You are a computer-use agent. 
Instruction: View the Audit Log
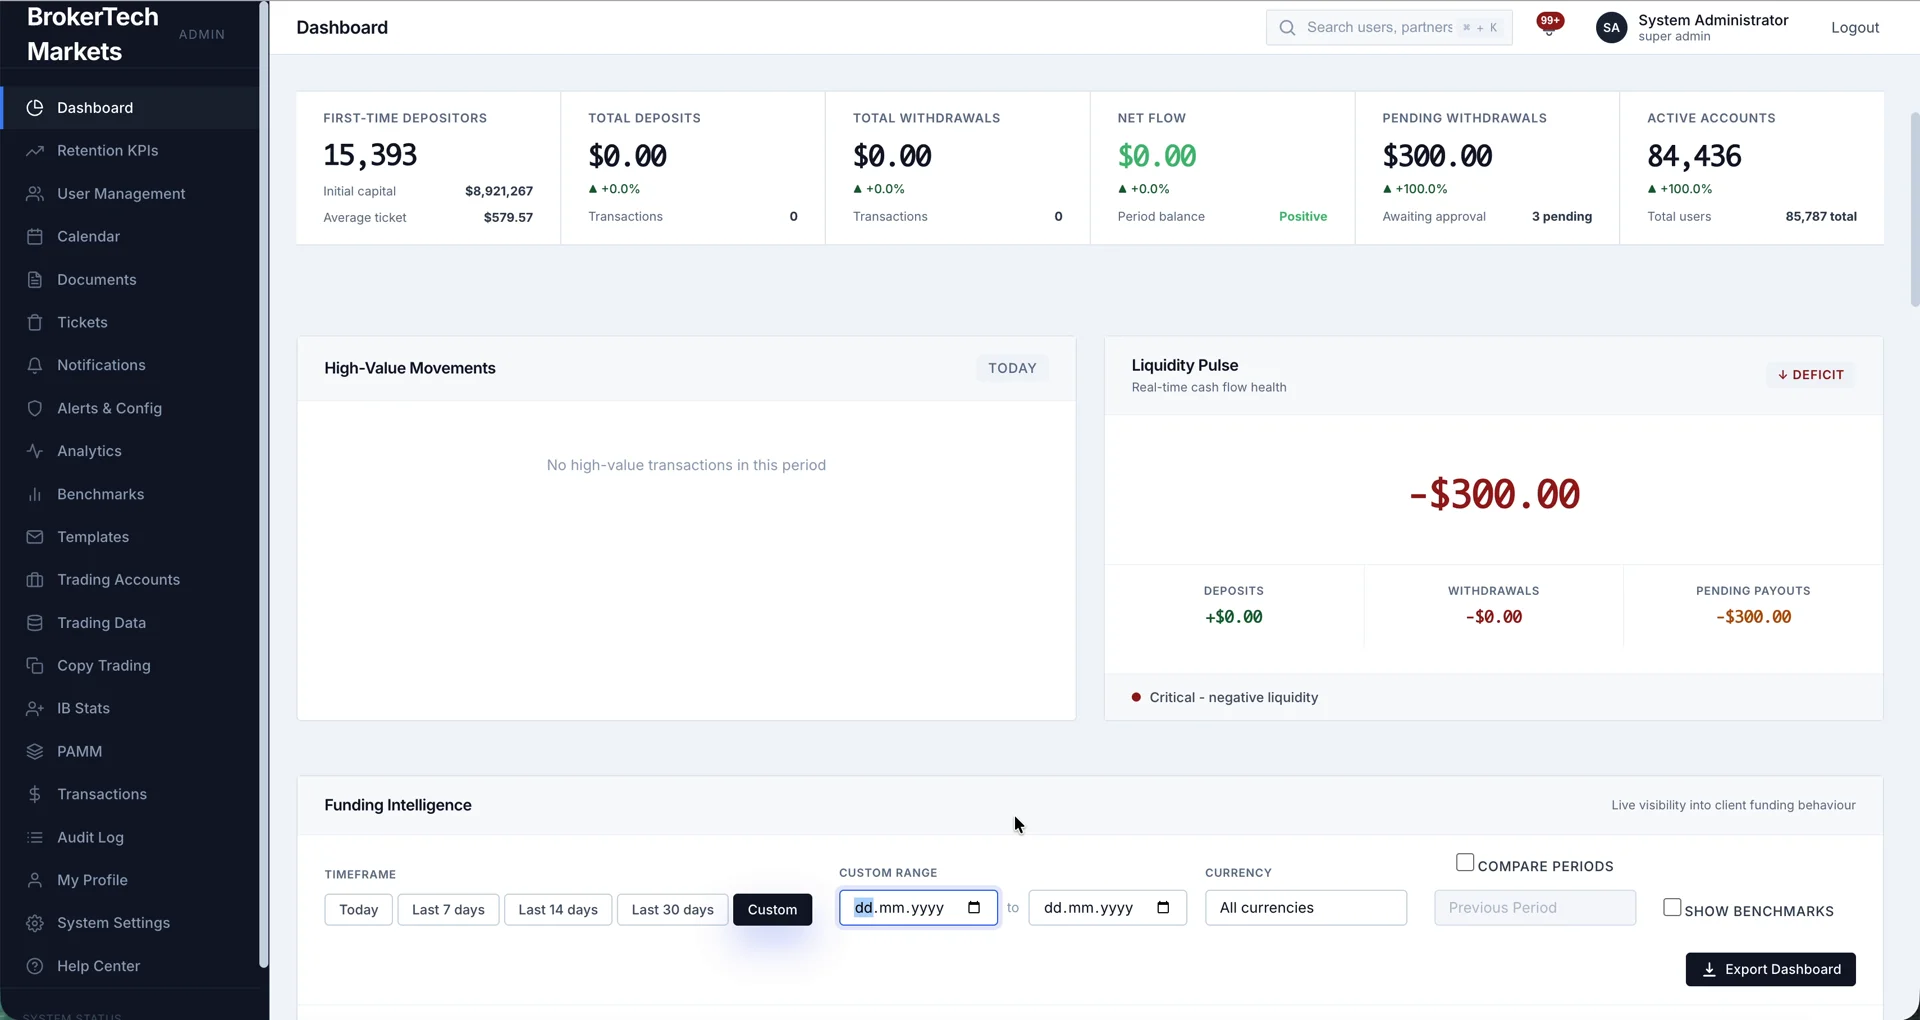pyautogui.click(x=90, y=837)
